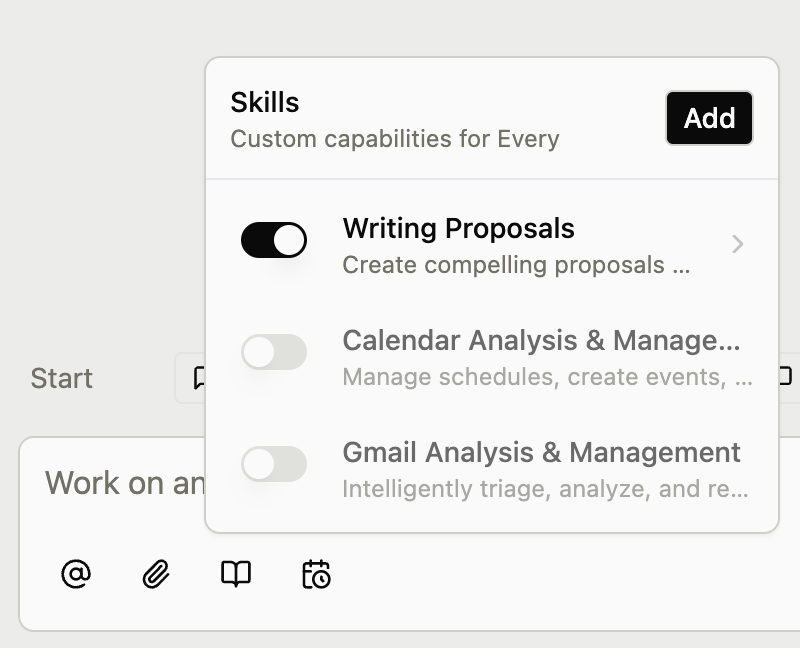Click the Start label
The height and width of the screenshot is (648, 800).
(61, 378)
